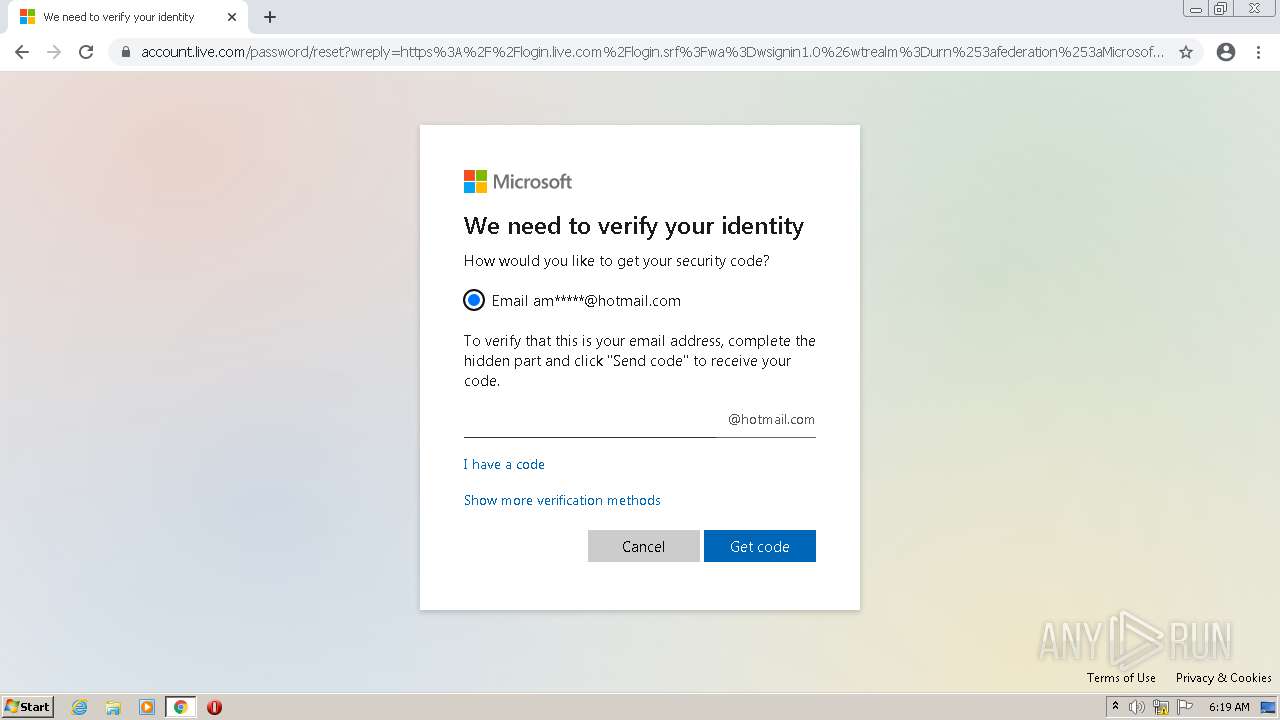Image resolution: width=1280 pixels, height=720 pixels.
Task: Open Privacy & Cookies link
Action: click(1223, 678)
